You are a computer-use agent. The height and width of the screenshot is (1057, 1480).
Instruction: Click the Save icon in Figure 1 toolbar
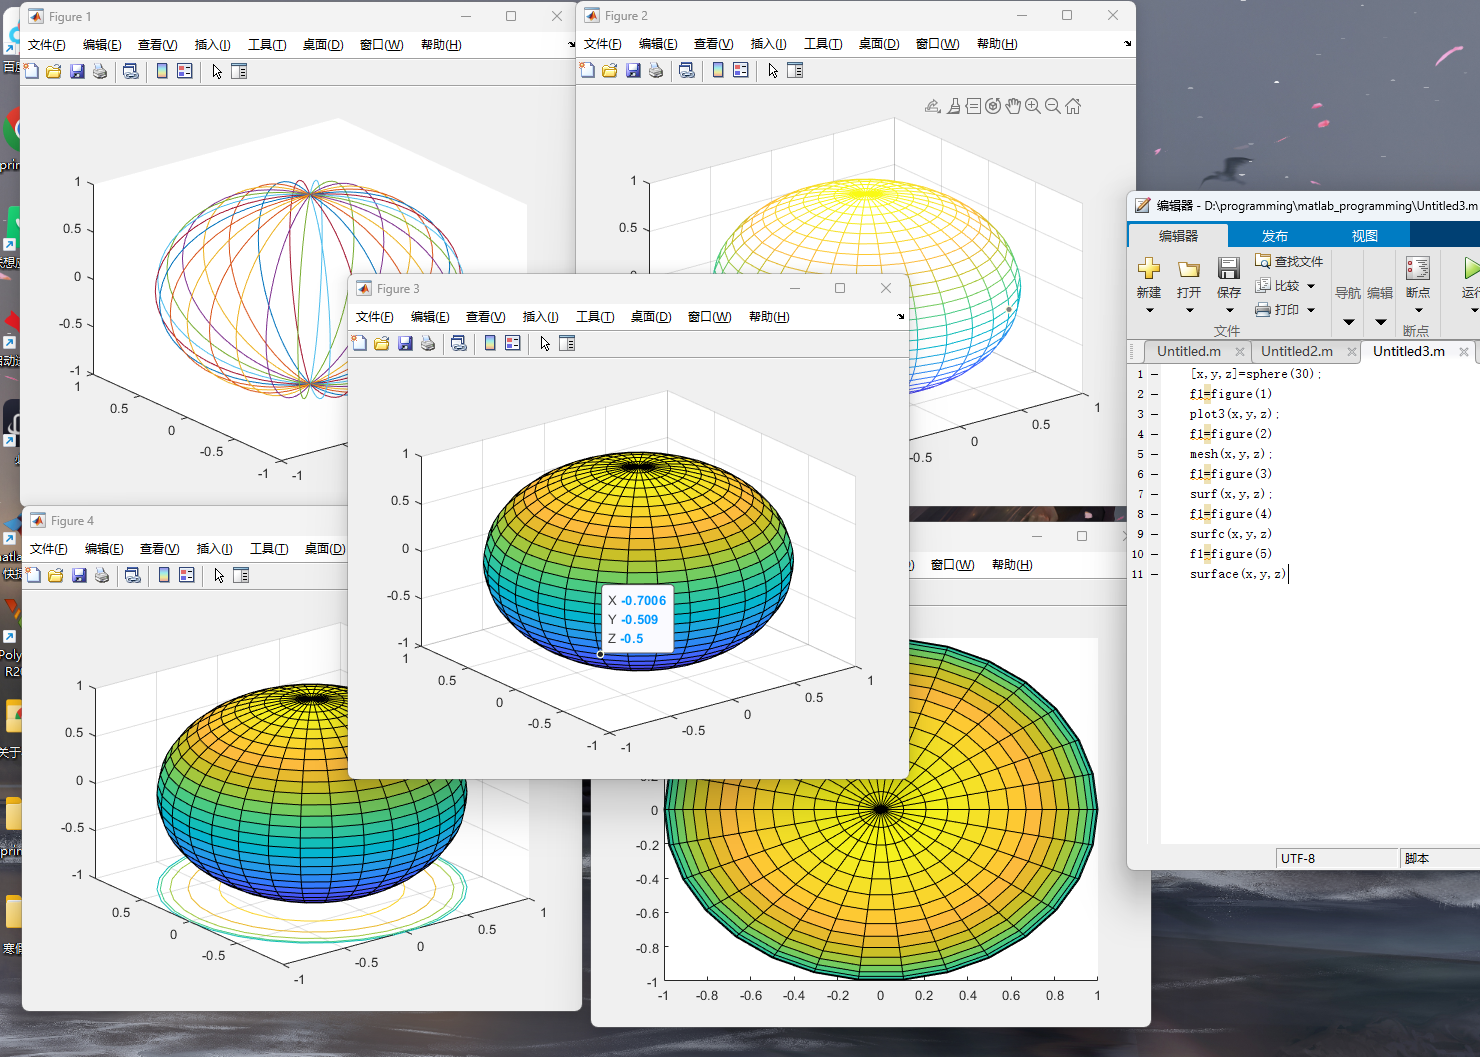pos(77,71)
